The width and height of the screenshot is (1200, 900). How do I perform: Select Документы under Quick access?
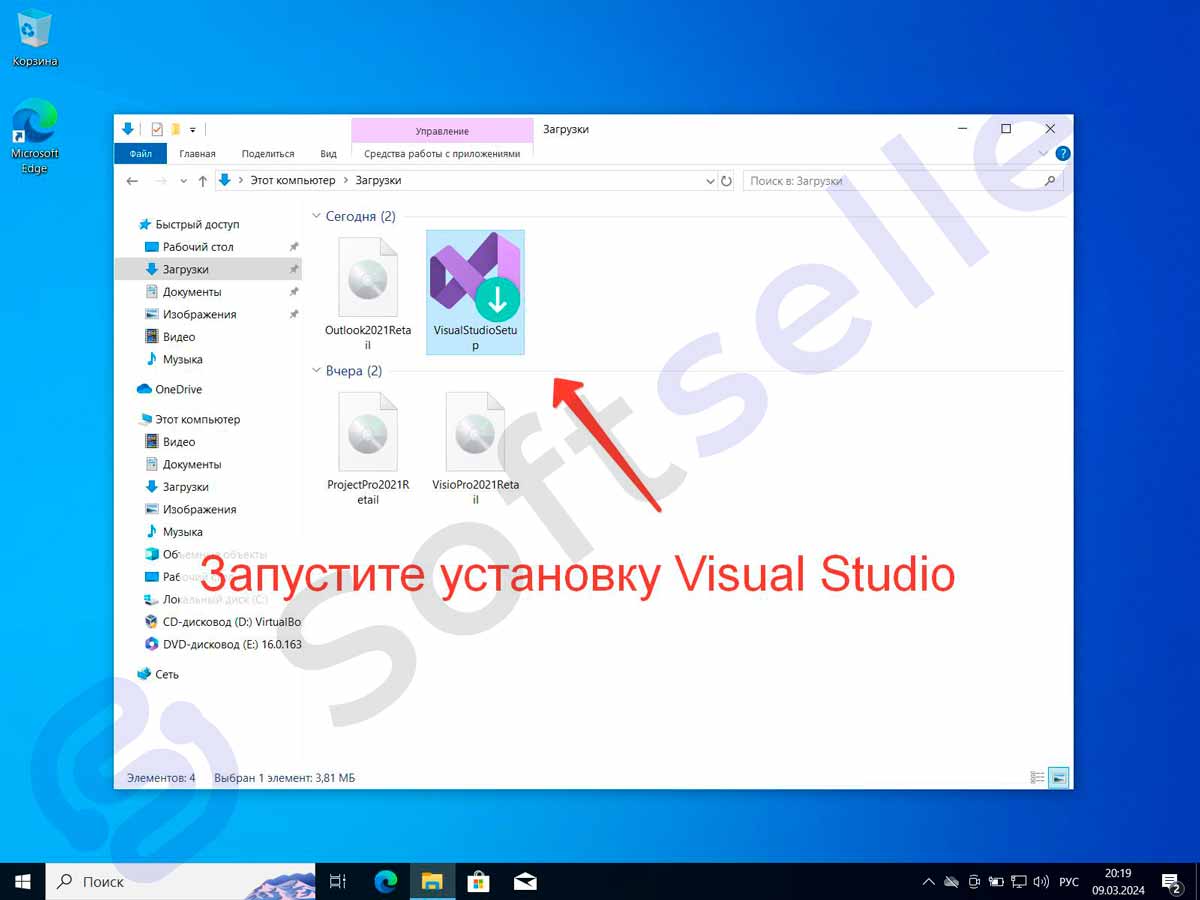click(192, 292)
